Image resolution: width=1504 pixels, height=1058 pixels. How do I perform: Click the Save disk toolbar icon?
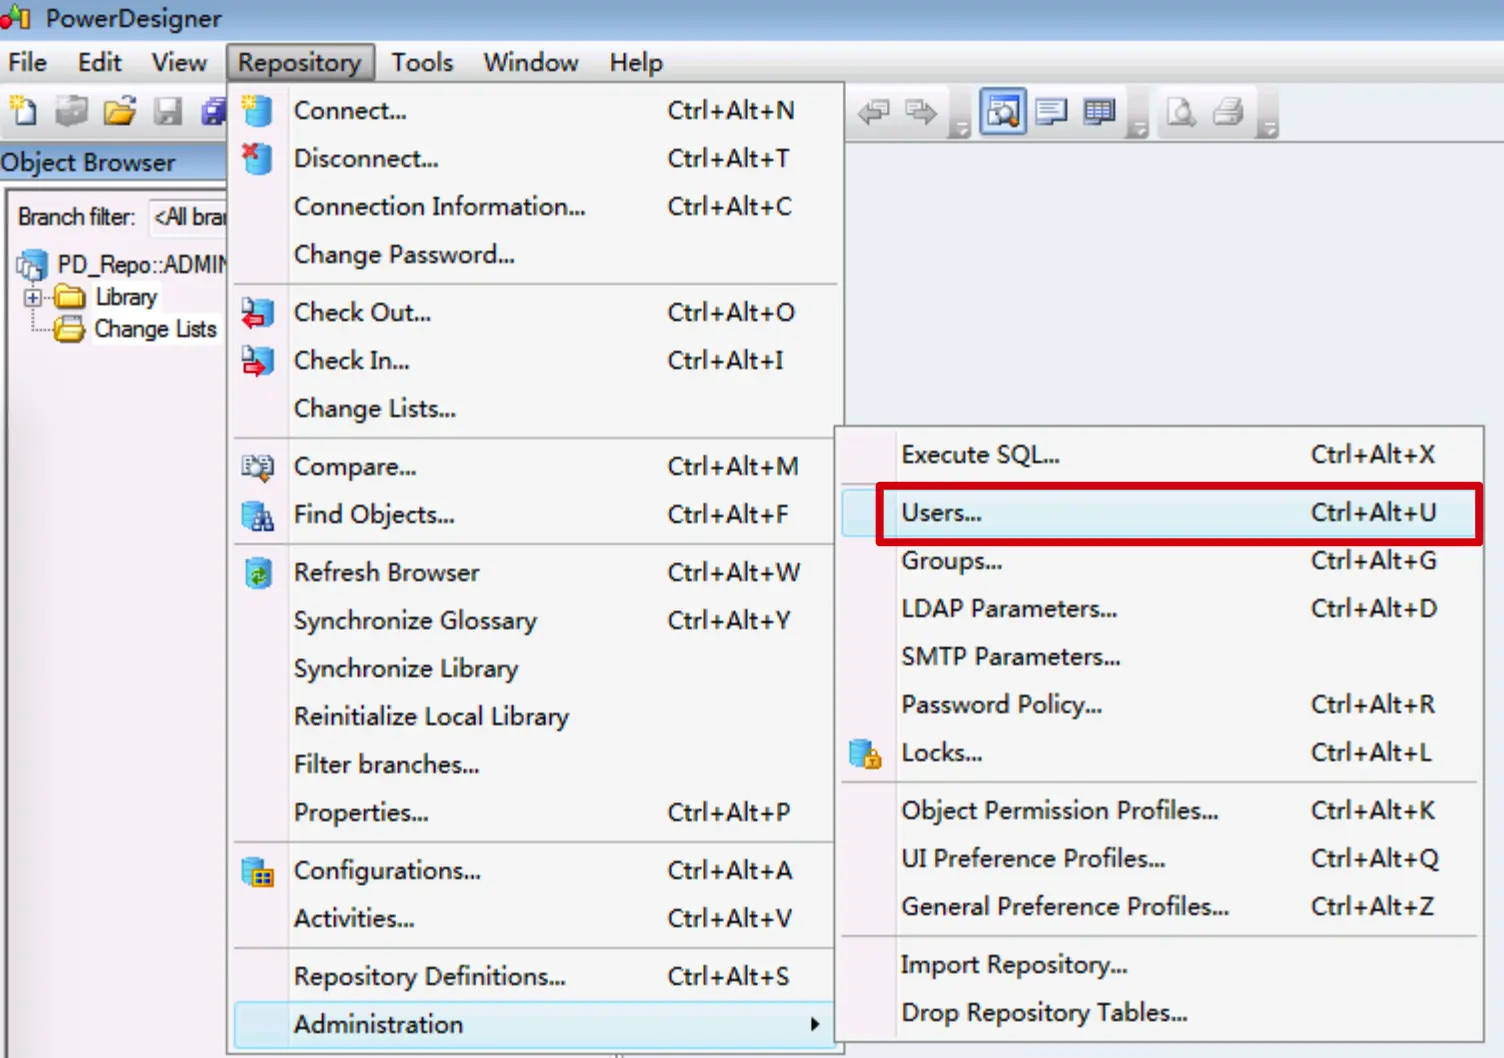(167, 111)
